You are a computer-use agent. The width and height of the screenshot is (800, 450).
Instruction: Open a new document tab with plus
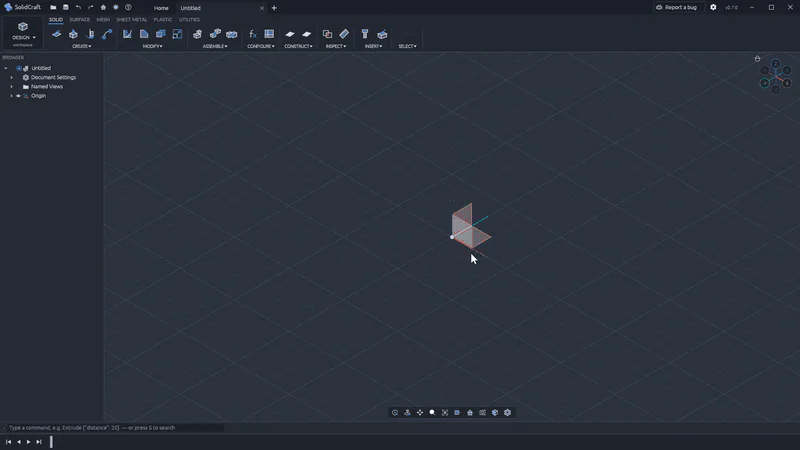point(274,8)
